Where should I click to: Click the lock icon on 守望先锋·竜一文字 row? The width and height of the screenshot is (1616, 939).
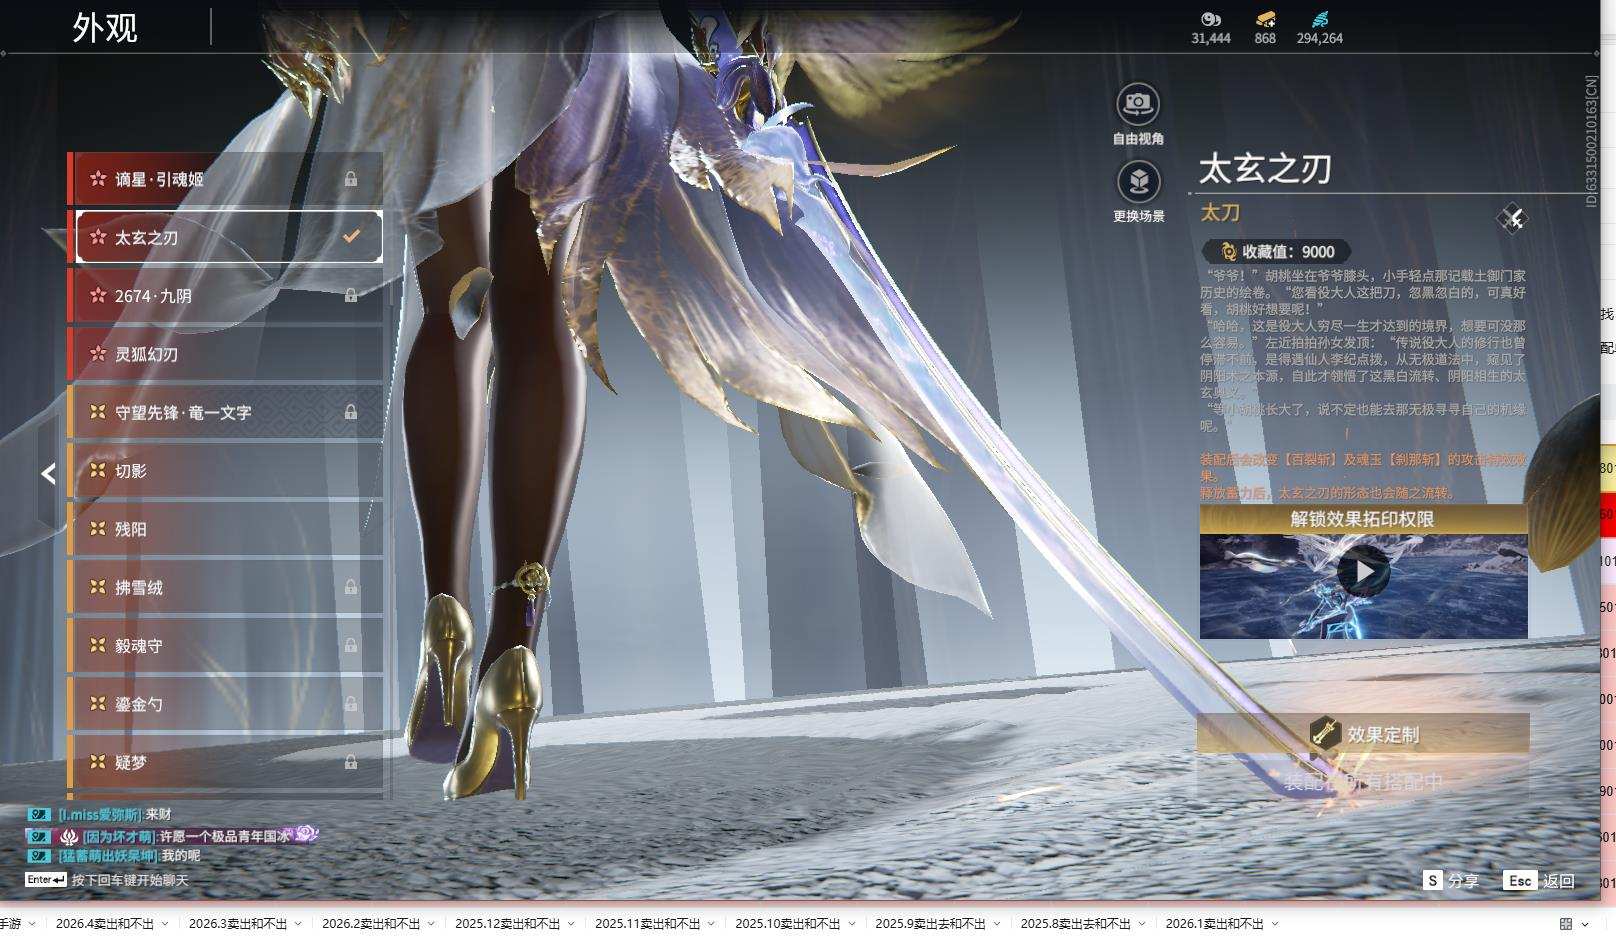click(x=351, y=412)
